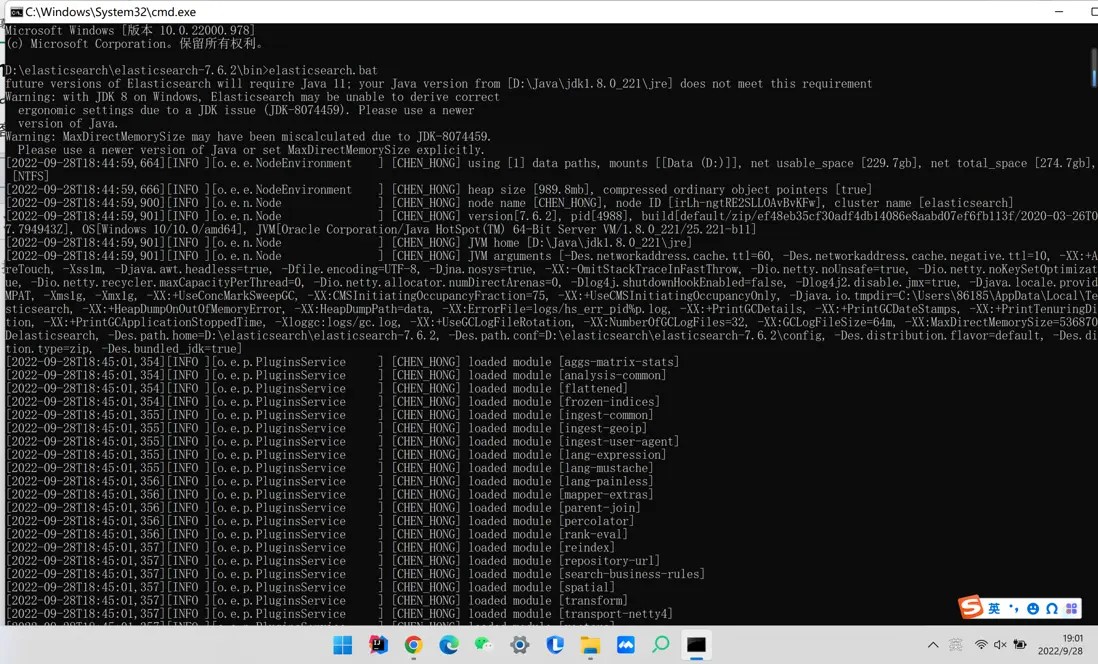Click the module name [flattened]
The width and height of the screenshot is (1098, 664).
(x=592, y=389)
